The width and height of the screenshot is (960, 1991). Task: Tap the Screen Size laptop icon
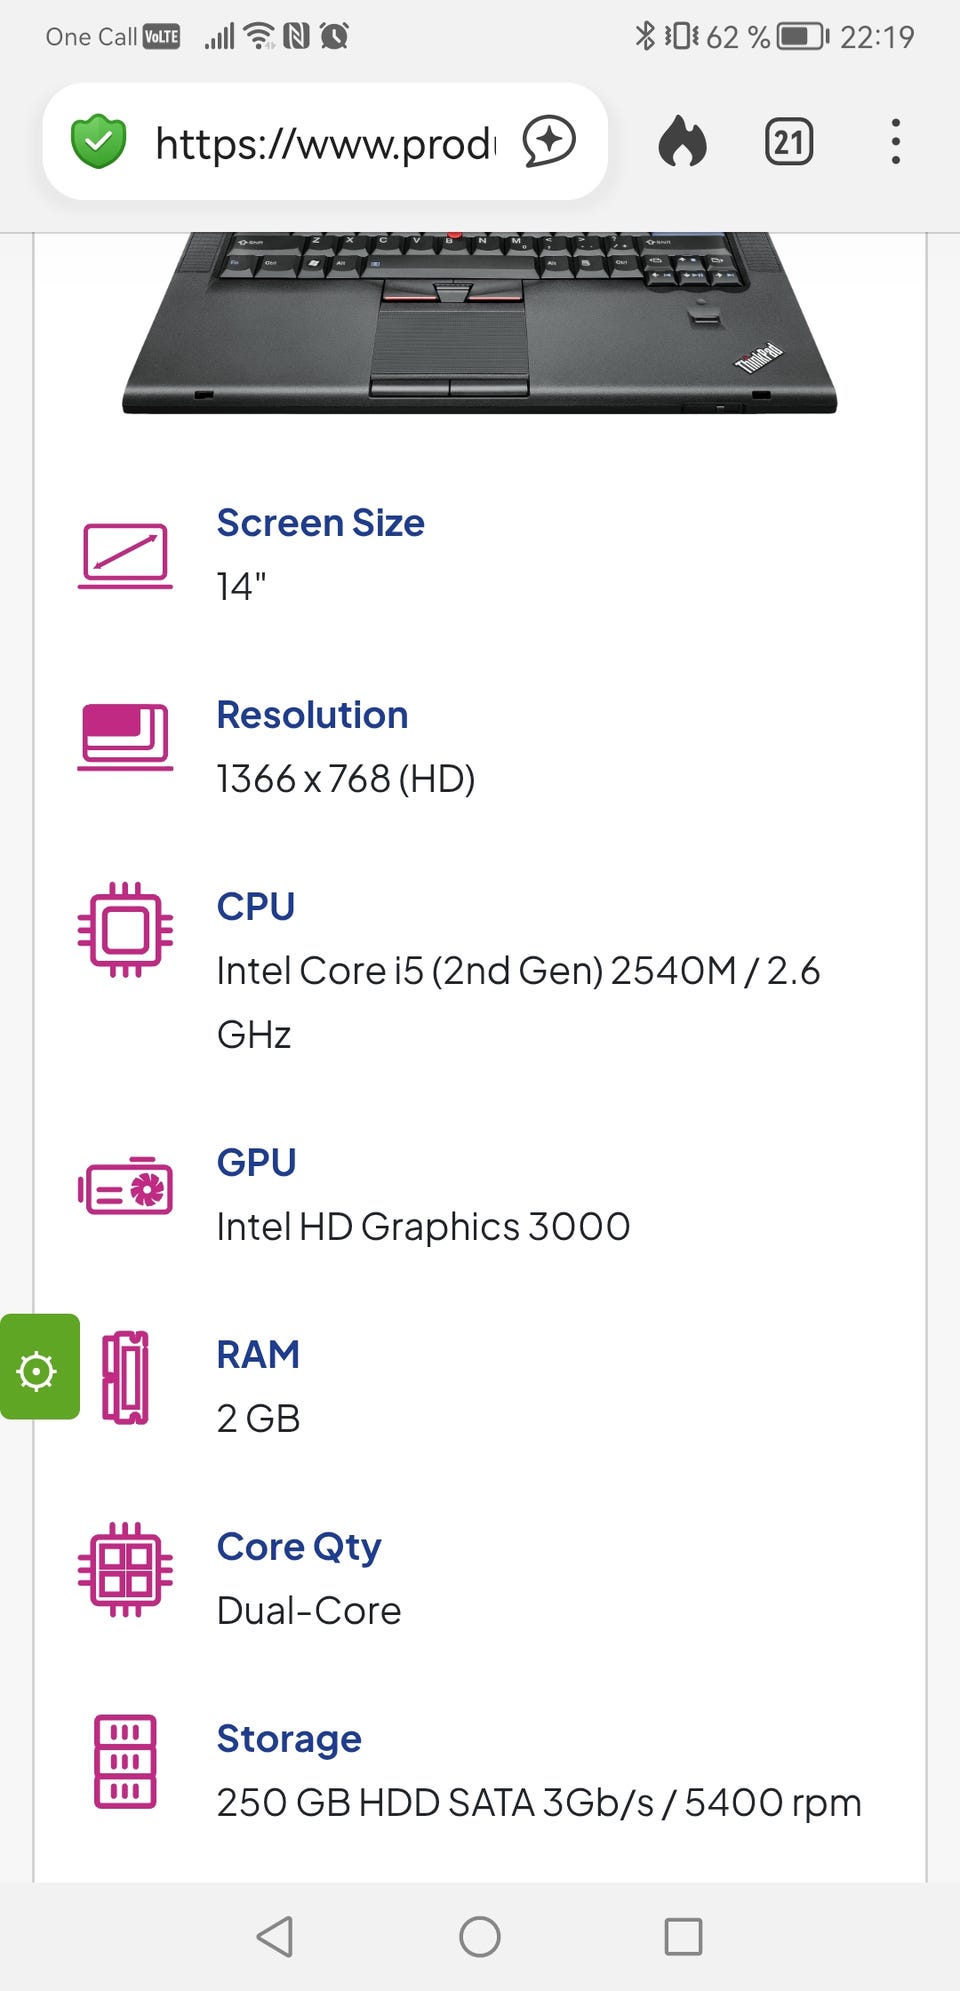[x=125, y=555]
